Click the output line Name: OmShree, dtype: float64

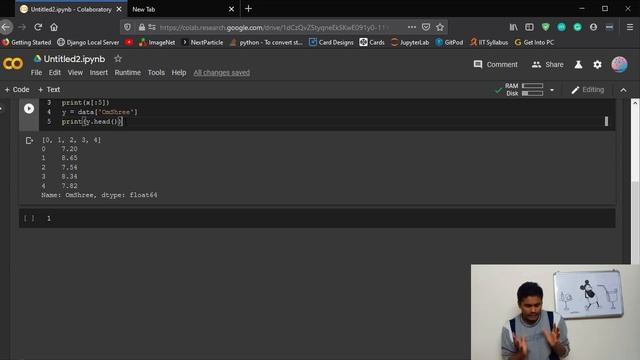(x=99, y=195)
